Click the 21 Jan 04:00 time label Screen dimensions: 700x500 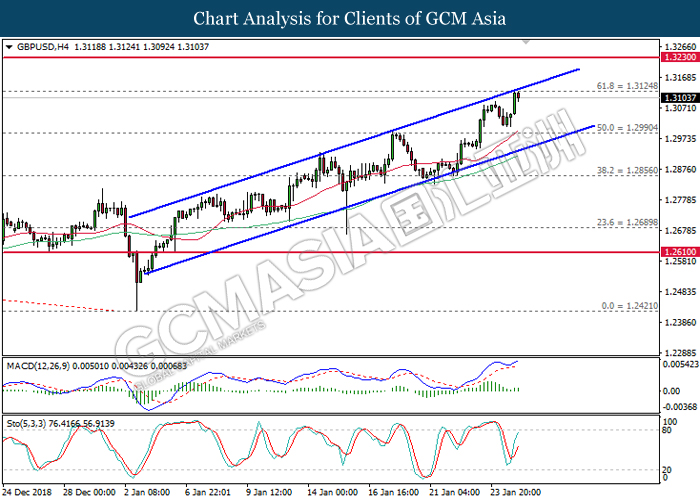tap(454, 492)
